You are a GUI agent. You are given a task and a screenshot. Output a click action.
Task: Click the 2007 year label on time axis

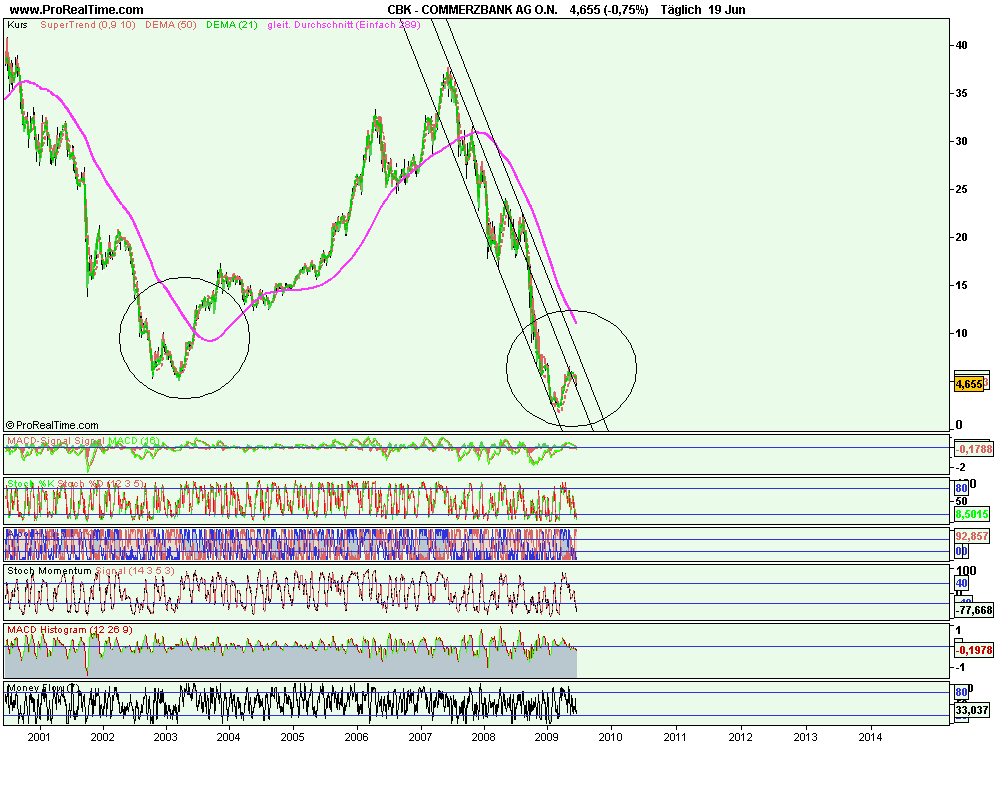(420, 737)
